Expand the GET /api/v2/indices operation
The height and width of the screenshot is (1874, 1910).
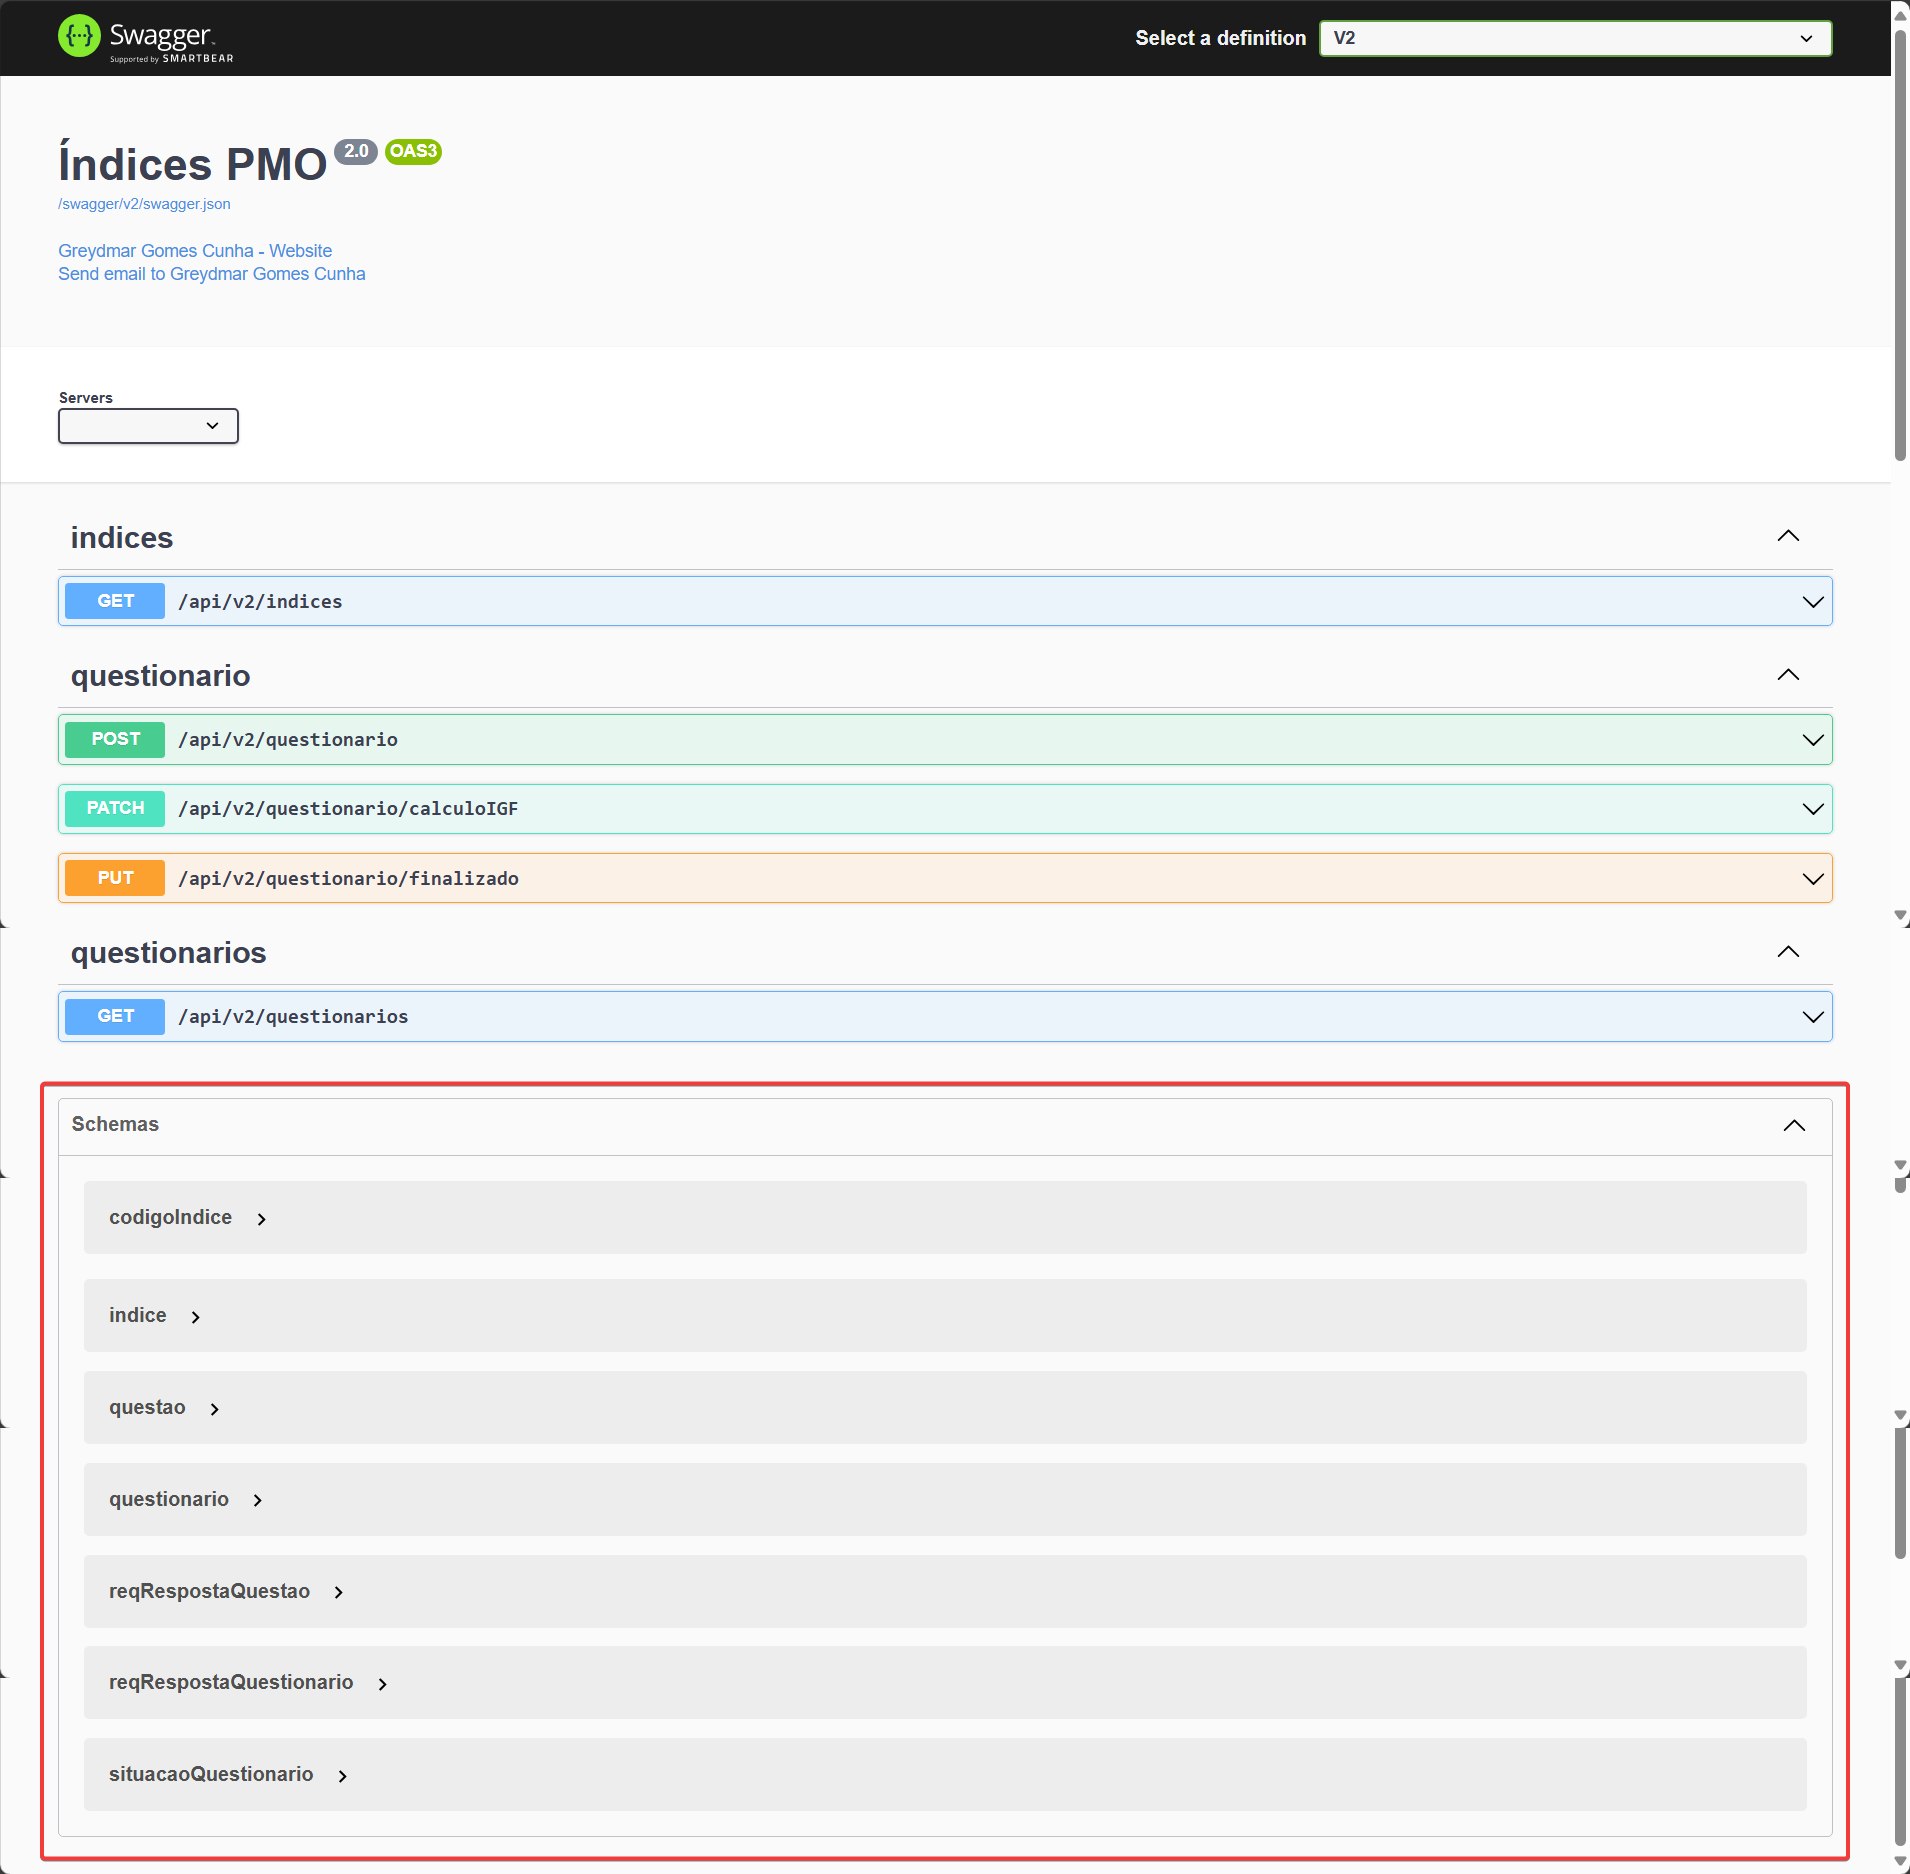[1812, 601]
